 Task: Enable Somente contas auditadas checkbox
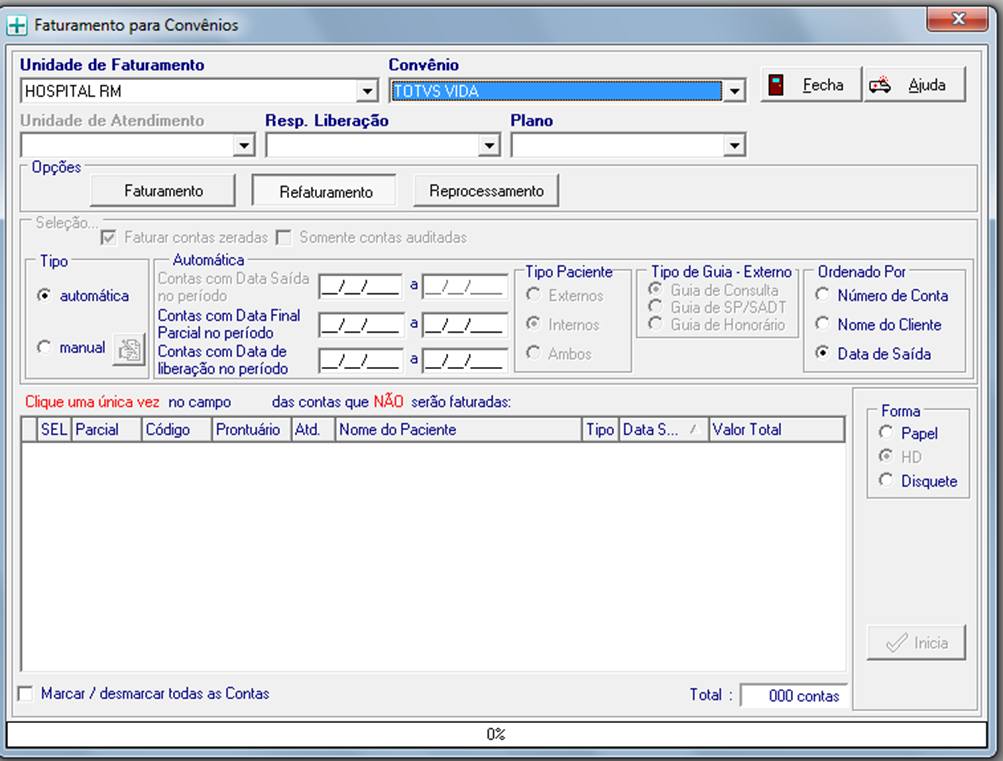click(283, 238)
